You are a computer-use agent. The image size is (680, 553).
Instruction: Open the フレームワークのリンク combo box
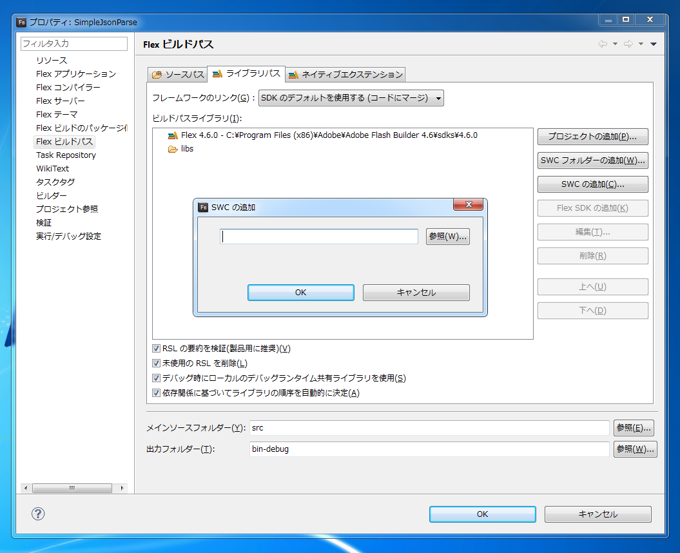[x=351, y=98]
